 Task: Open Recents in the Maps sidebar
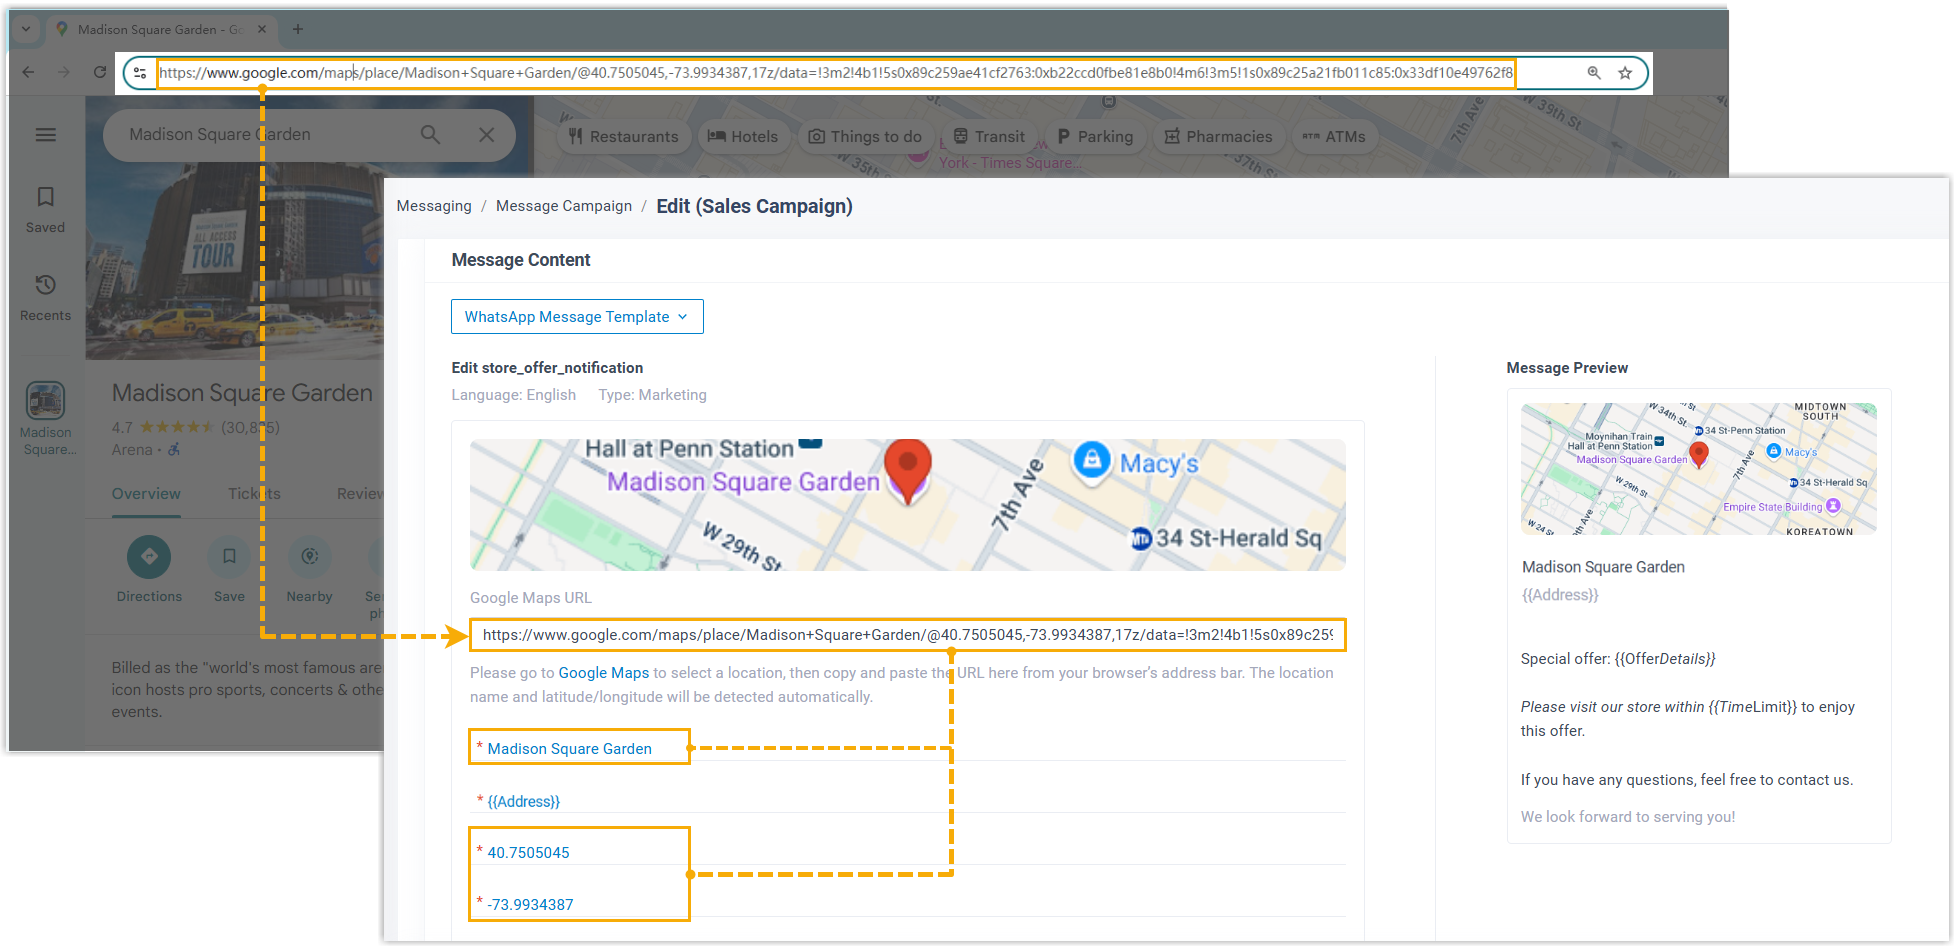(45, 297)
